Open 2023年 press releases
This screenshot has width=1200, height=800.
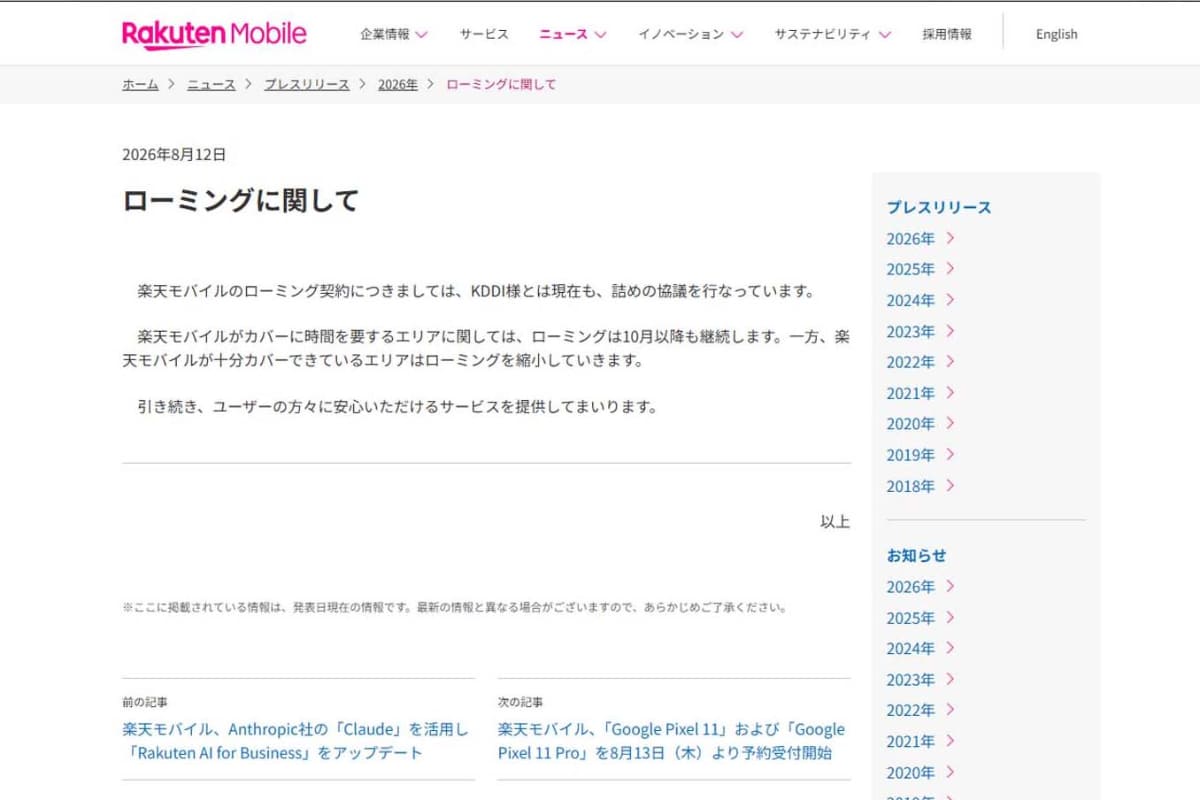click(x=921, y=332)
